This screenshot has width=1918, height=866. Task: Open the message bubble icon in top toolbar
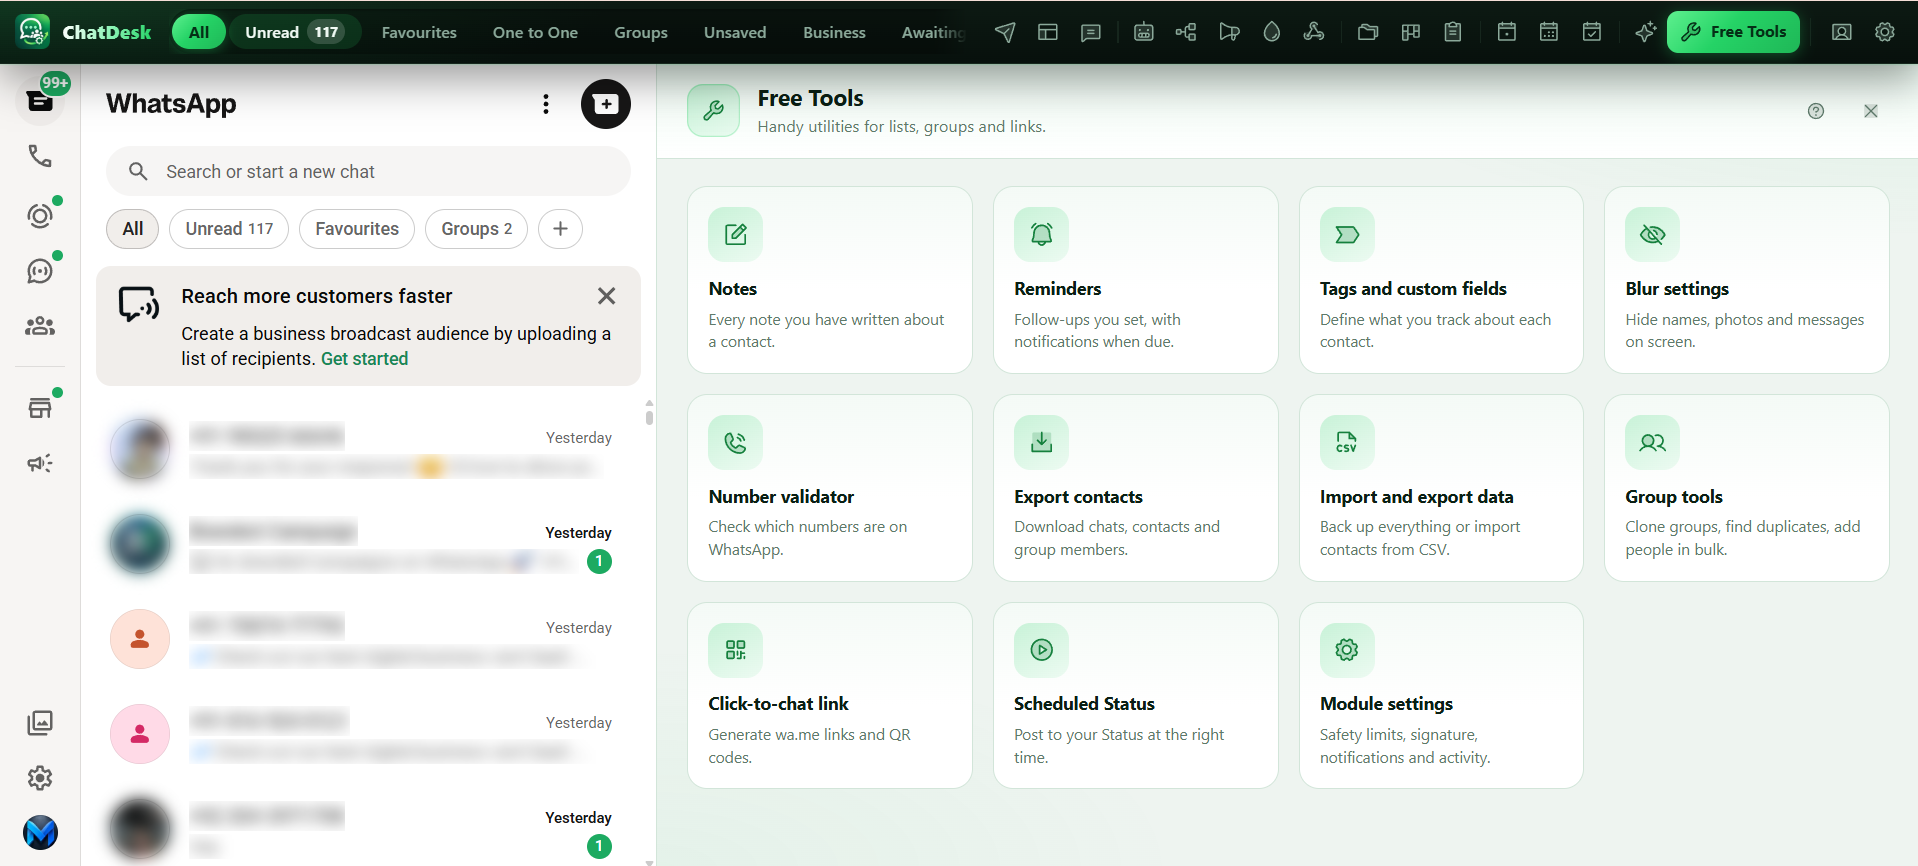tap(1091, 32)
